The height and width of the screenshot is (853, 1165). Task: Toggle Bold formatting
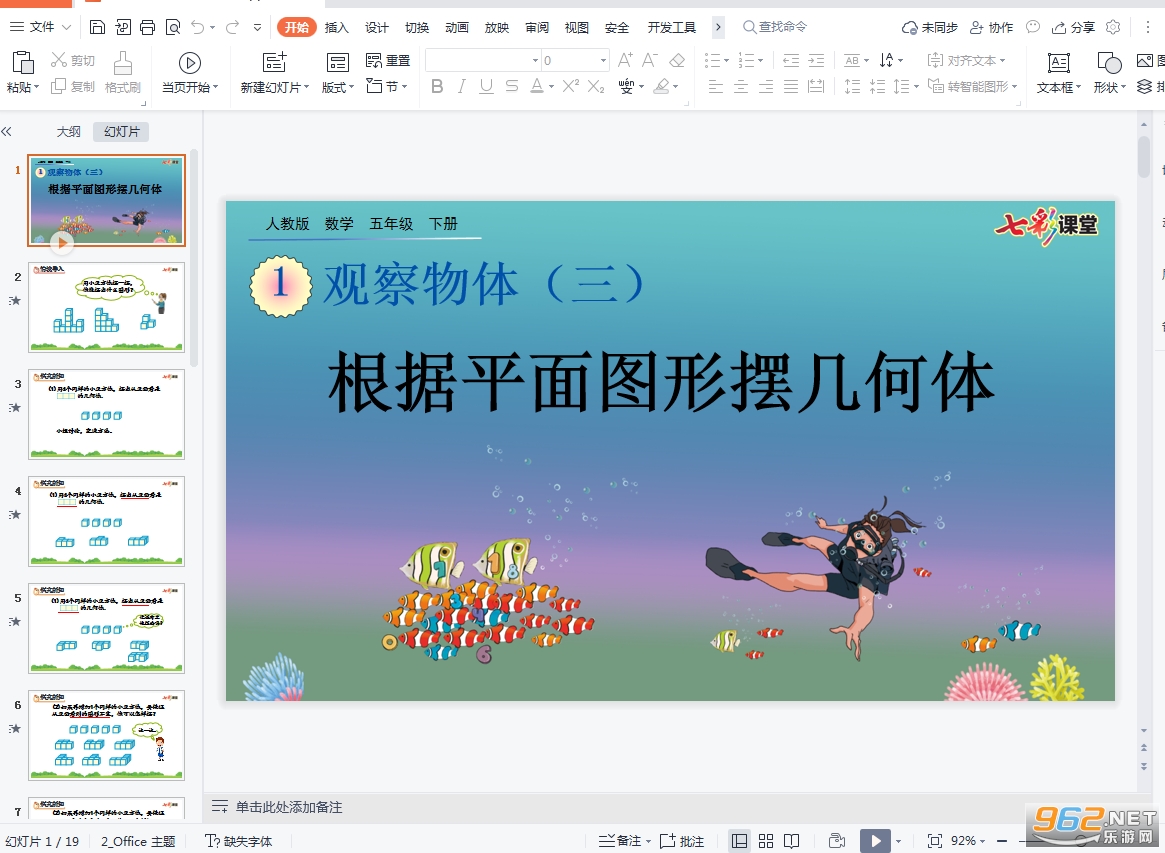[437, 86]
